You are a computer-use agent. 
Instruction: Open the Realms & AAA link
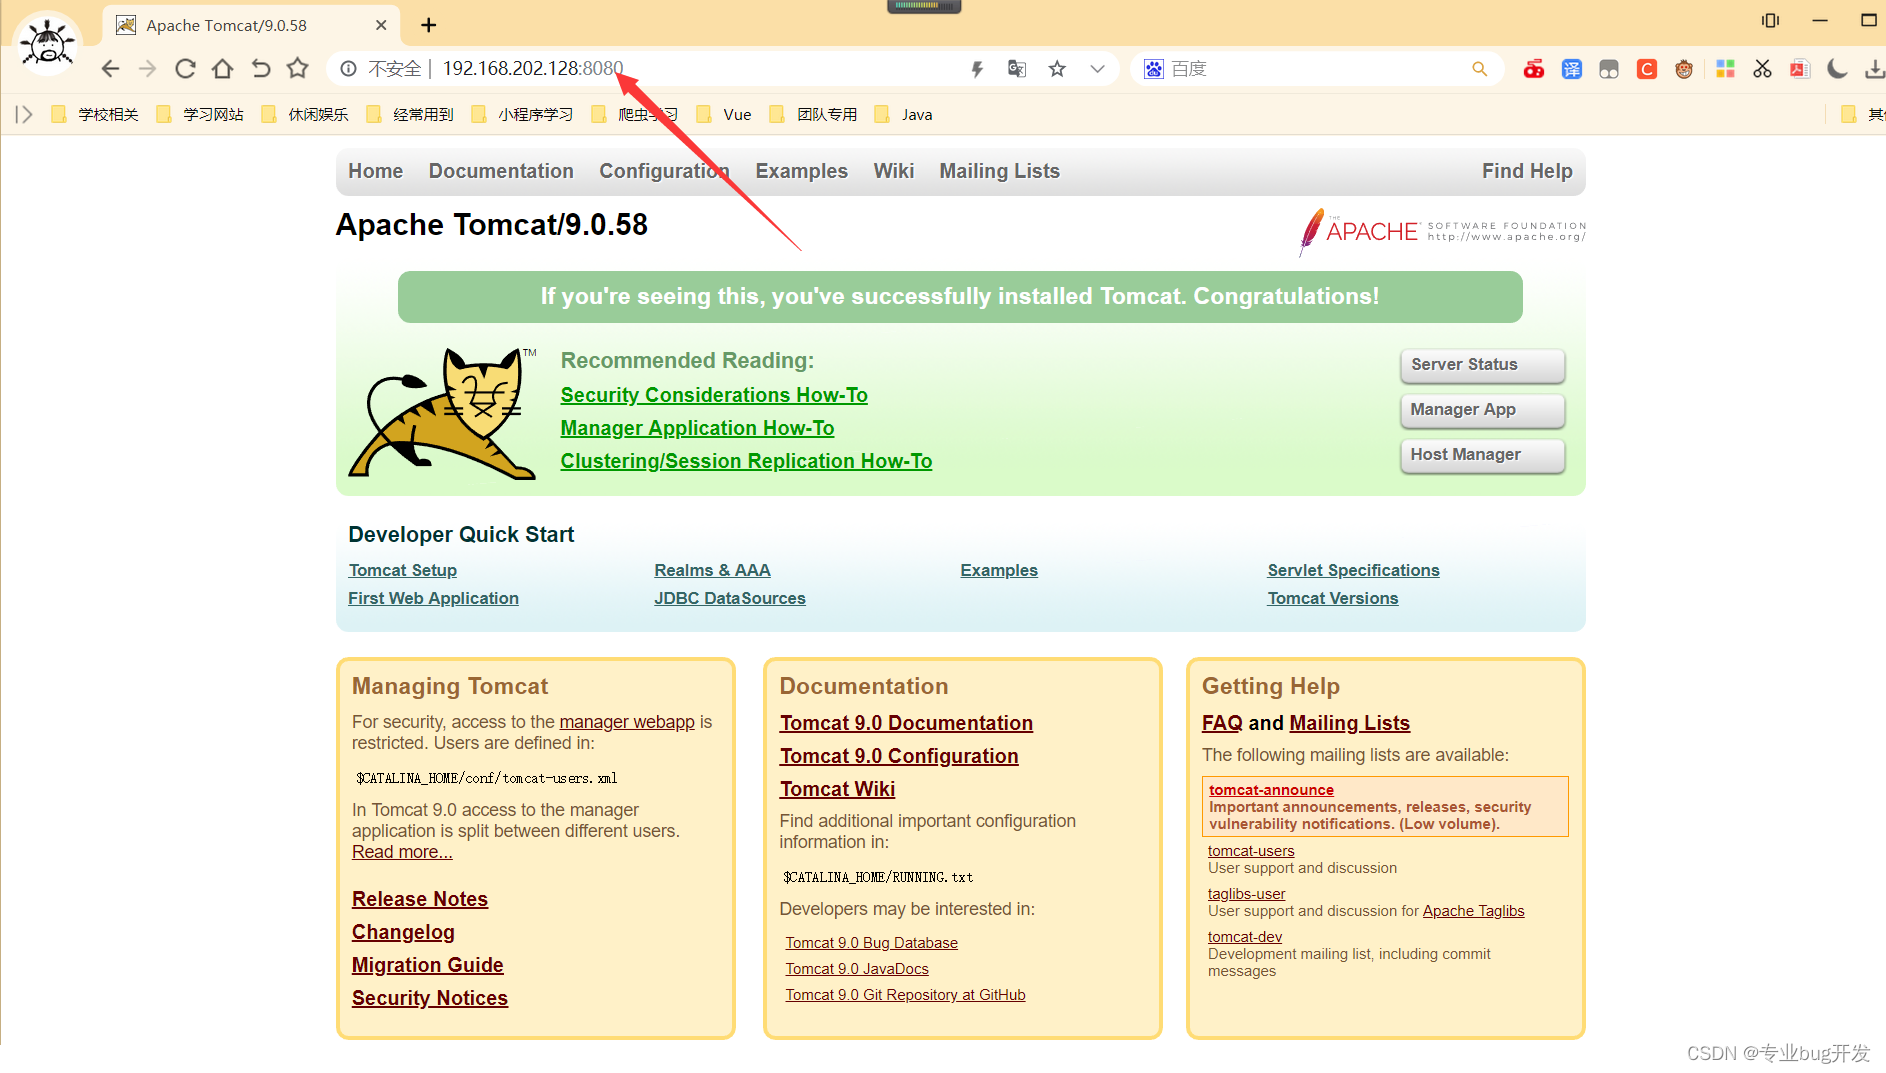click(712, 570)
